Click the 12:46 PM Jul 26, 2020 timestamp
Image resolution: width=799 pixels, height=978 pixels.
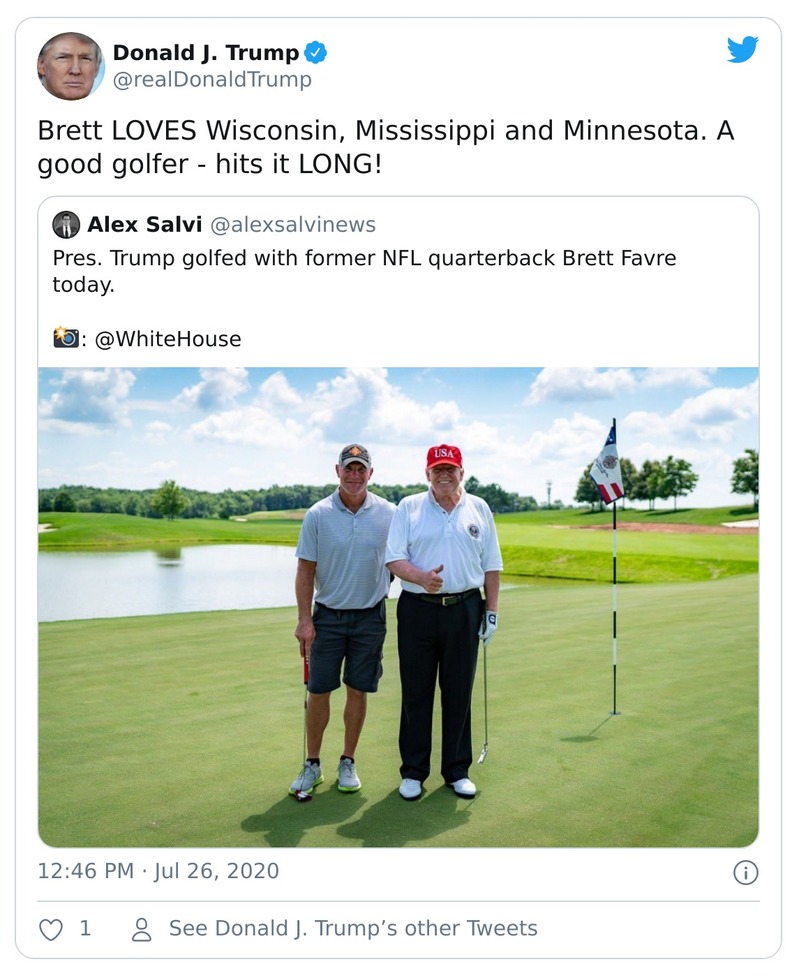(x=158, y=871)
